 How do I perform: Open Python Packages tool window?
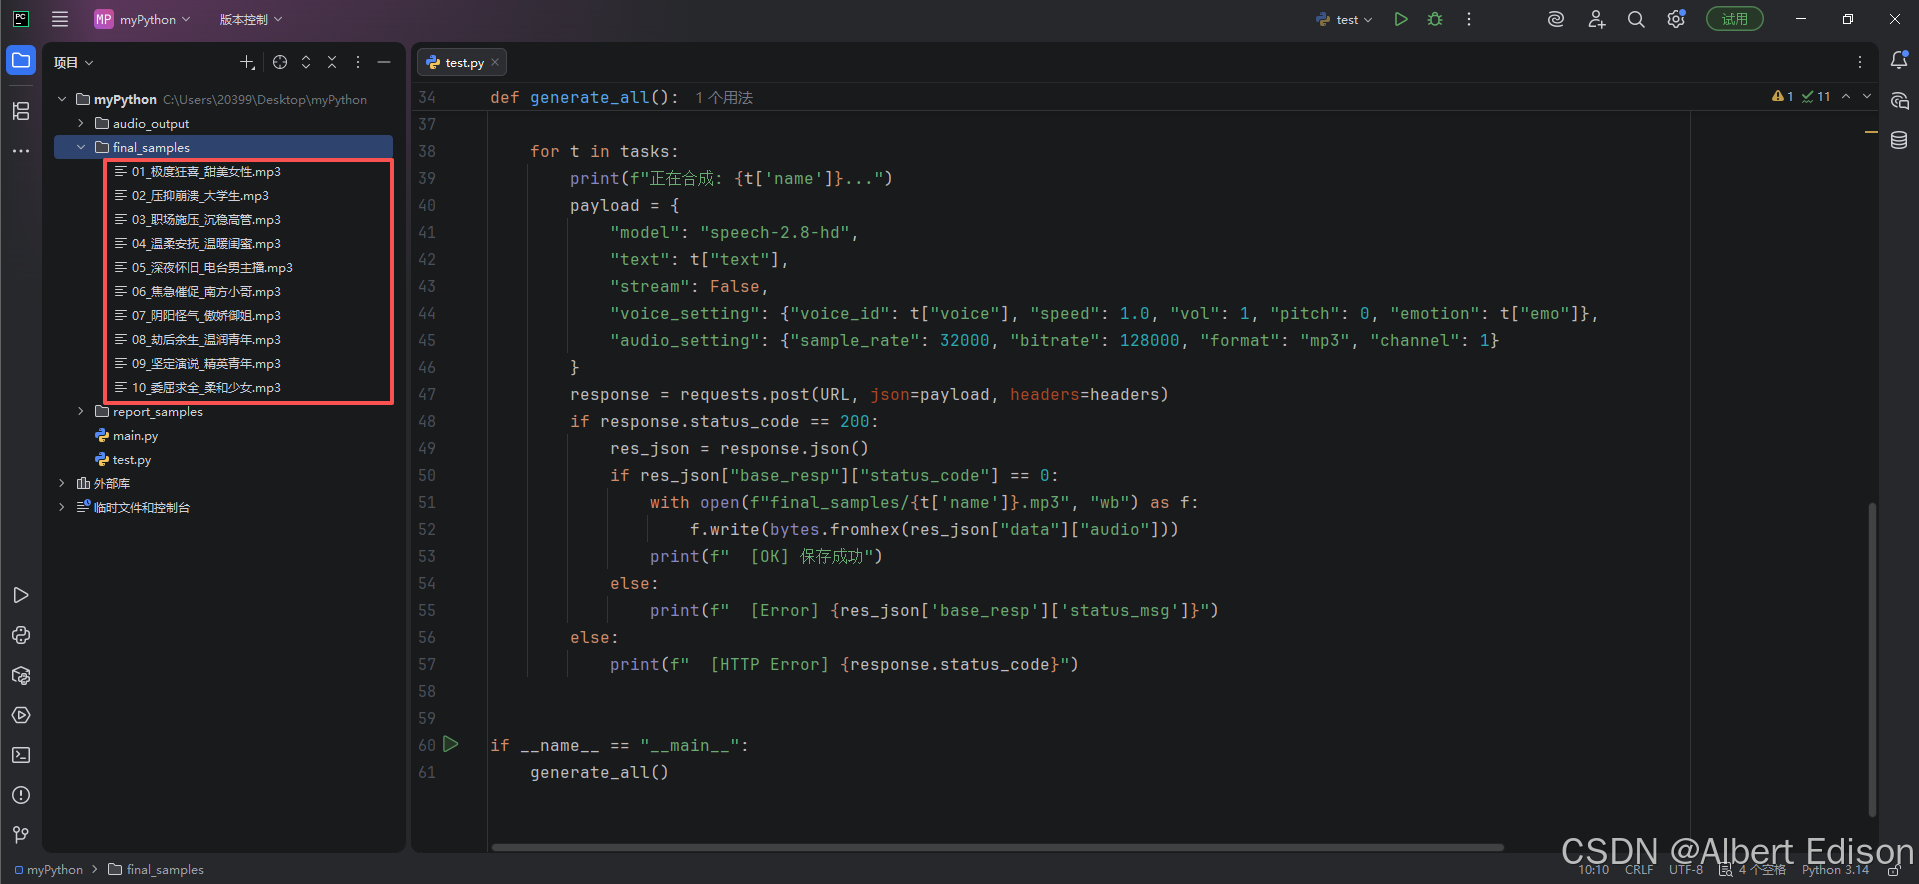[20, 635]
